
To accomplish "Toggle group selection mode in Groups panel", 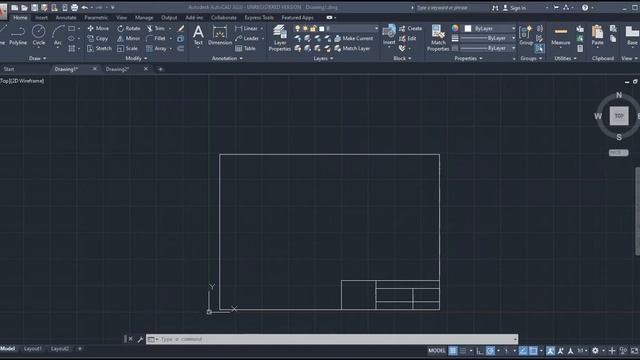I will (x=540, y=48).
